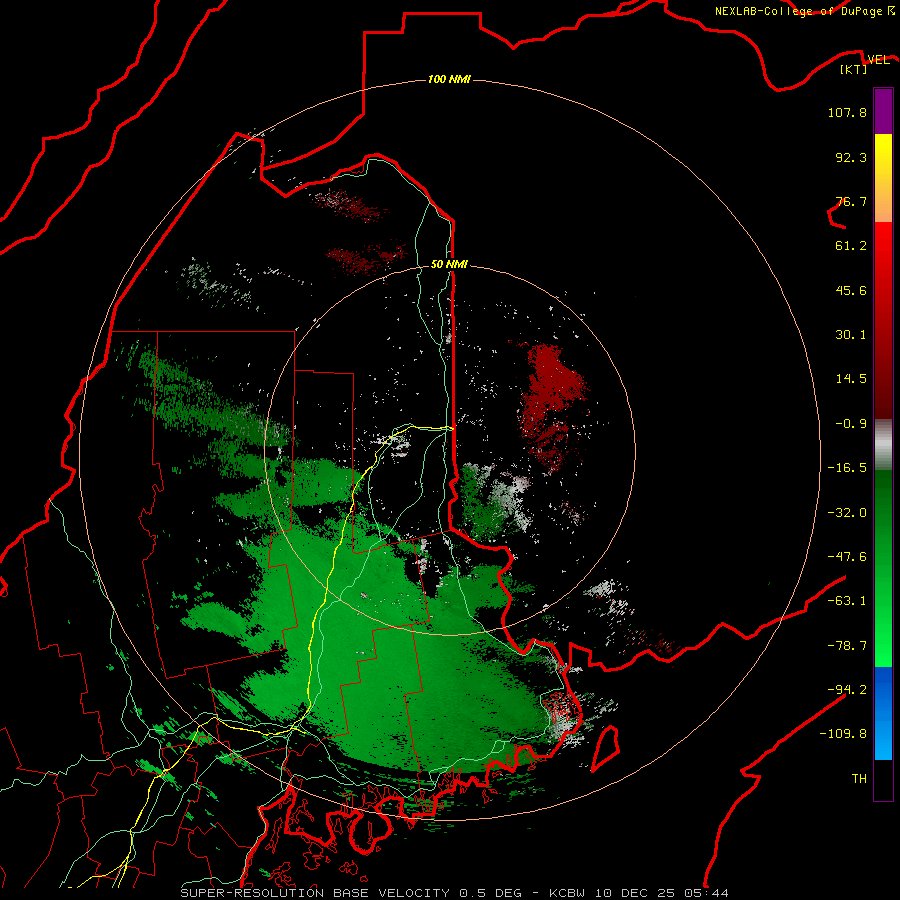The width and height of the screenshot is (900, 900).
Task: Click the 45.6 value on velocity scale
Action: click(x=851, y=290)
